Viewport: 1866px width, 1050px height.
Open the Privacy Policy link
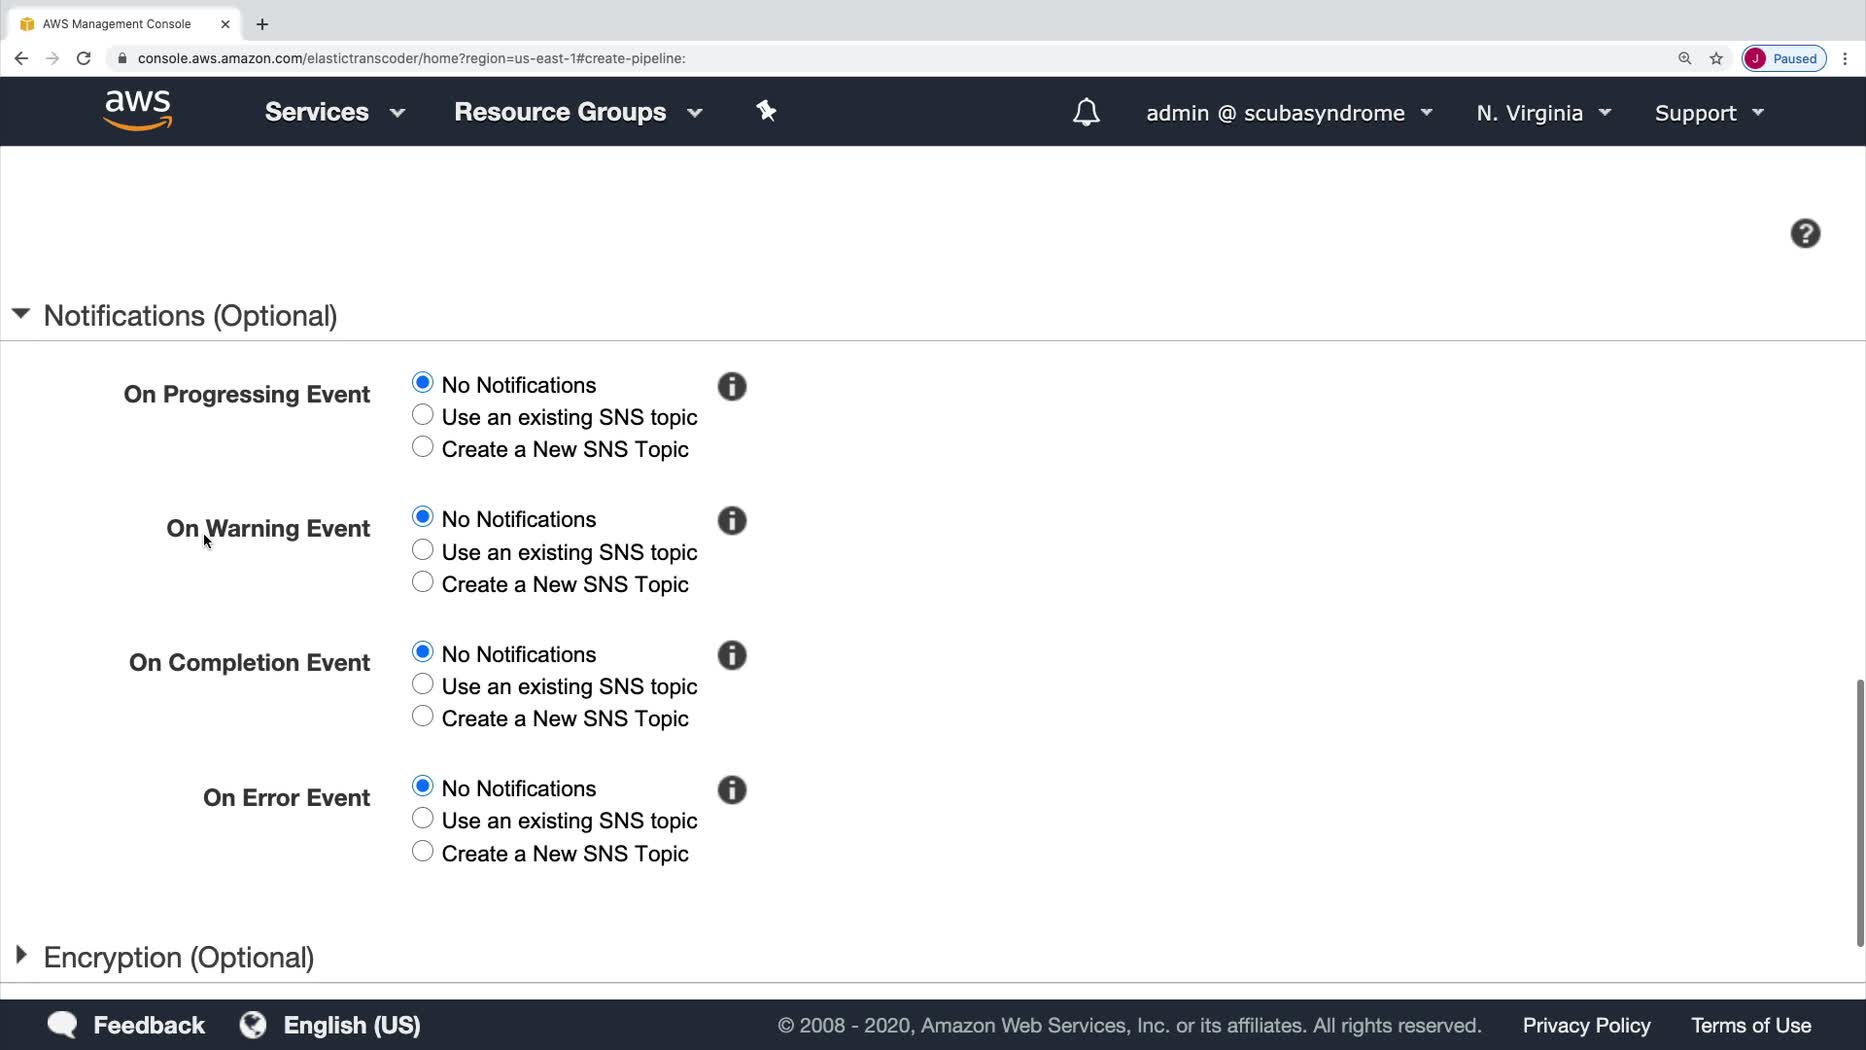pos(1586,1025)
